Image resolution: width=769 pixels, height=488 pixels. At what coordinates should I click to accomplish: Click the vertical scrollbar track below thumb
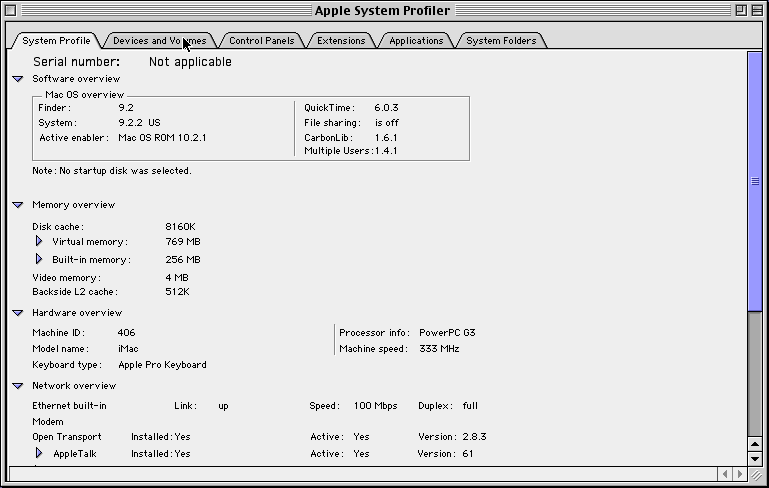tap(755, 373)
